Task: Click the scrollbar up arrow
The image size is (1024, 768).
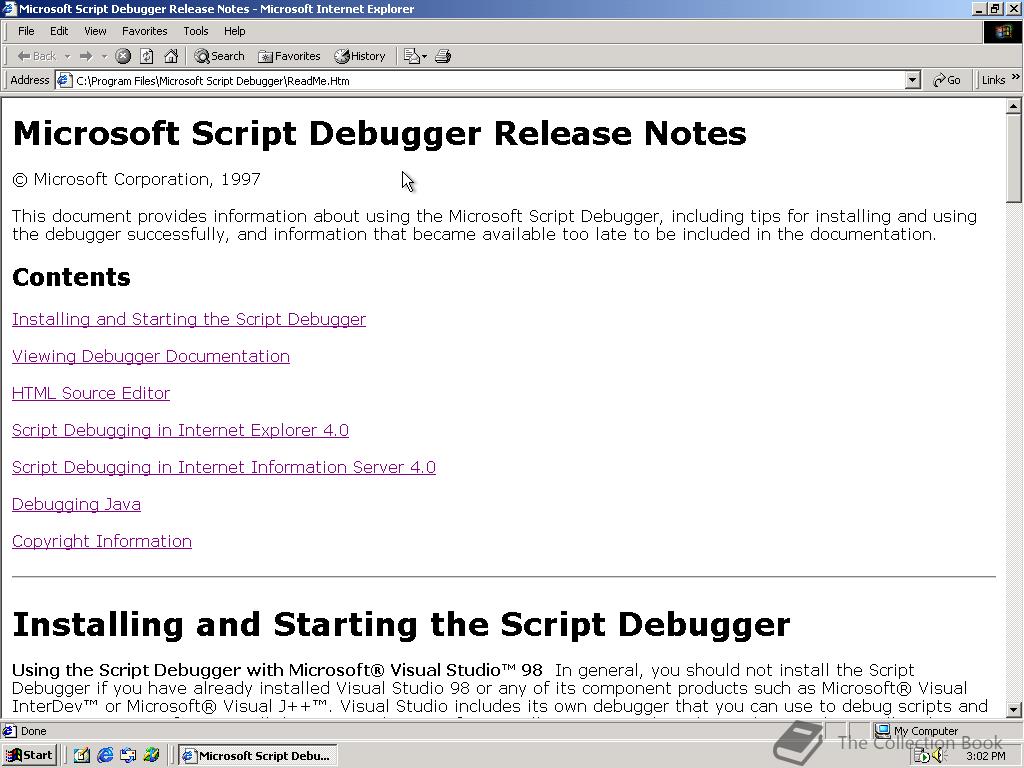Action: (x=1014, y=106)
